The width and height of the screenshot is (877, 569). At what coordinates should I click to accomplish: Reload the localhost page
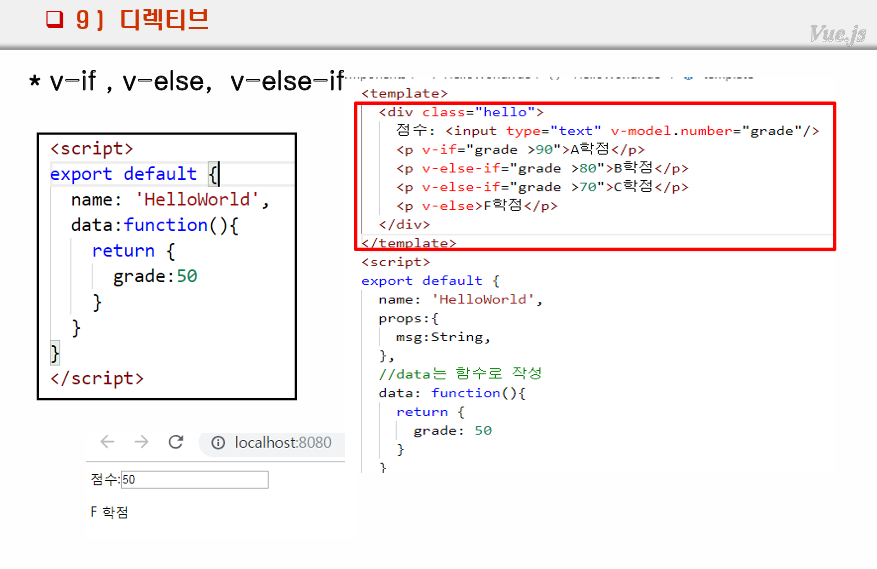(x=176, y=442)
